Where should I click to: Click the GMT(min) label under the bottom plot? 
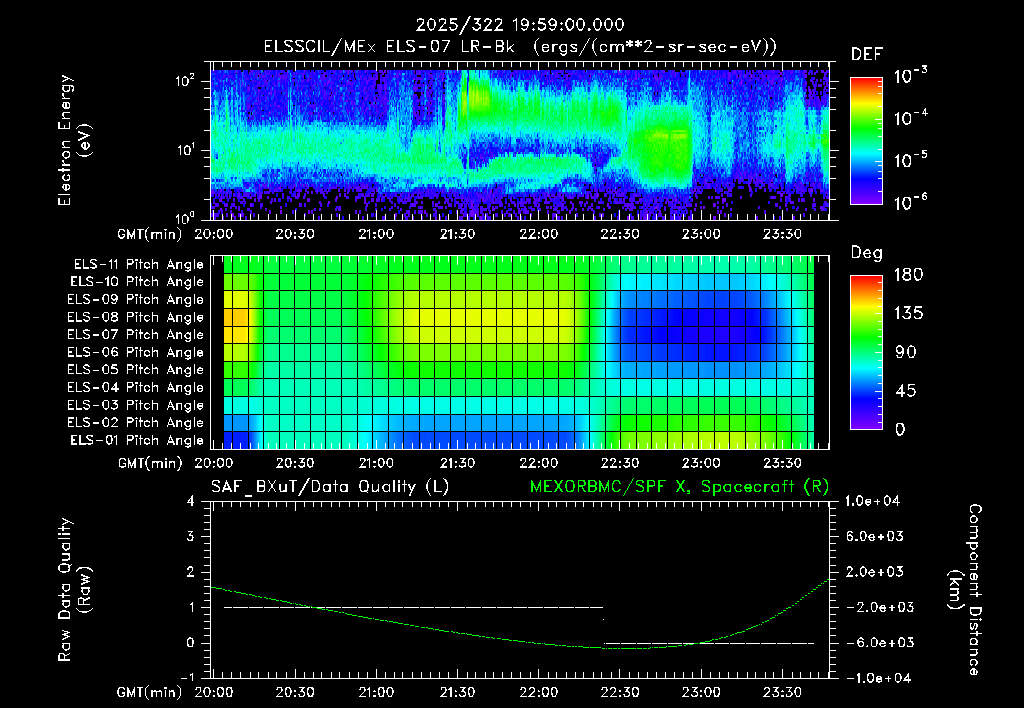[149, 692]
